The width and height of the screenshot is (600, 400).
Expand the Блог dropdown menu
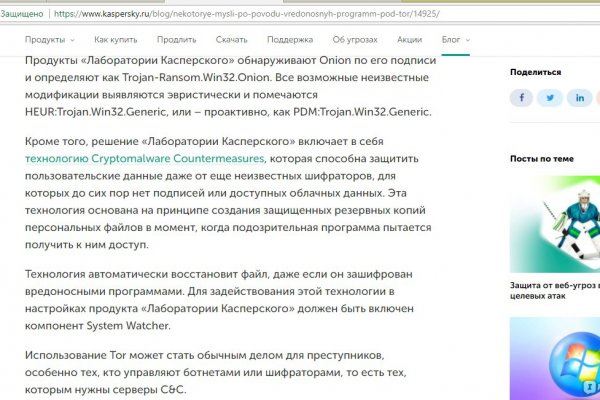point(455,40)
